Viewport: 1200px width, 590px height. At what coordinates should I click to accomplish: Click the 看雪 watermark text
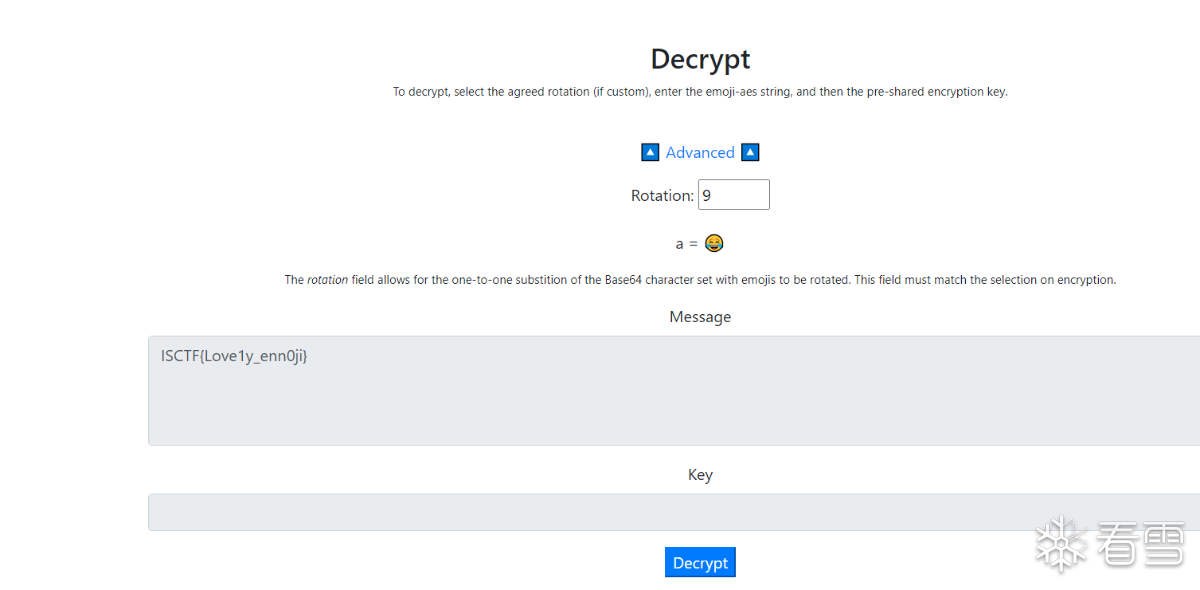[1140, 545]
